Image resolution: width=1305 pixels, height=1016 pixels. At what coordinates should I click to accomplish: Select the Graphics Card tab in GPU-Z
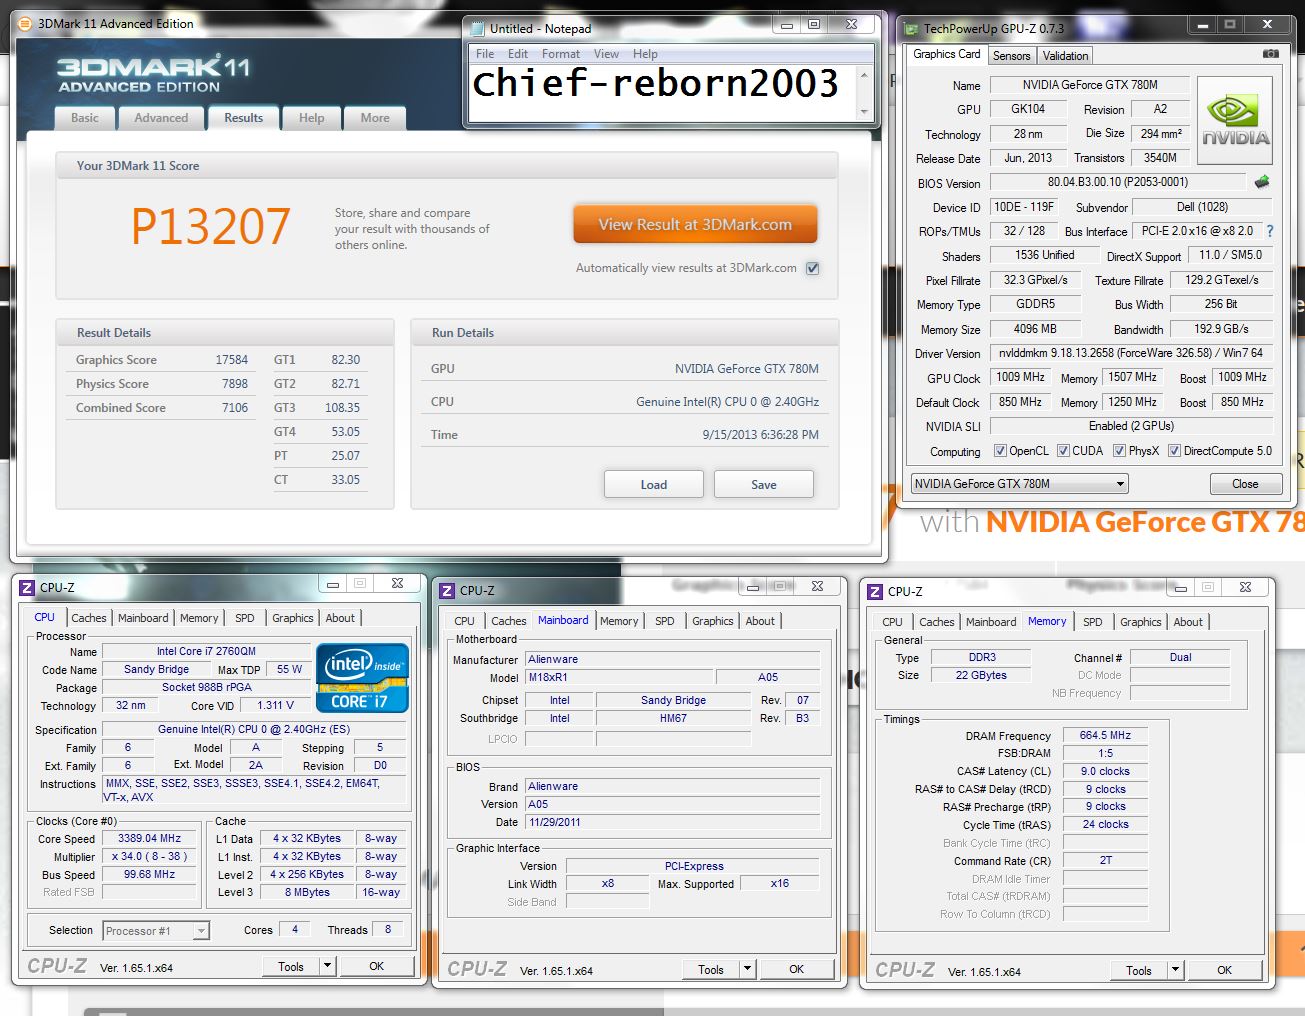pyautogui.click(x=947, y=54)
